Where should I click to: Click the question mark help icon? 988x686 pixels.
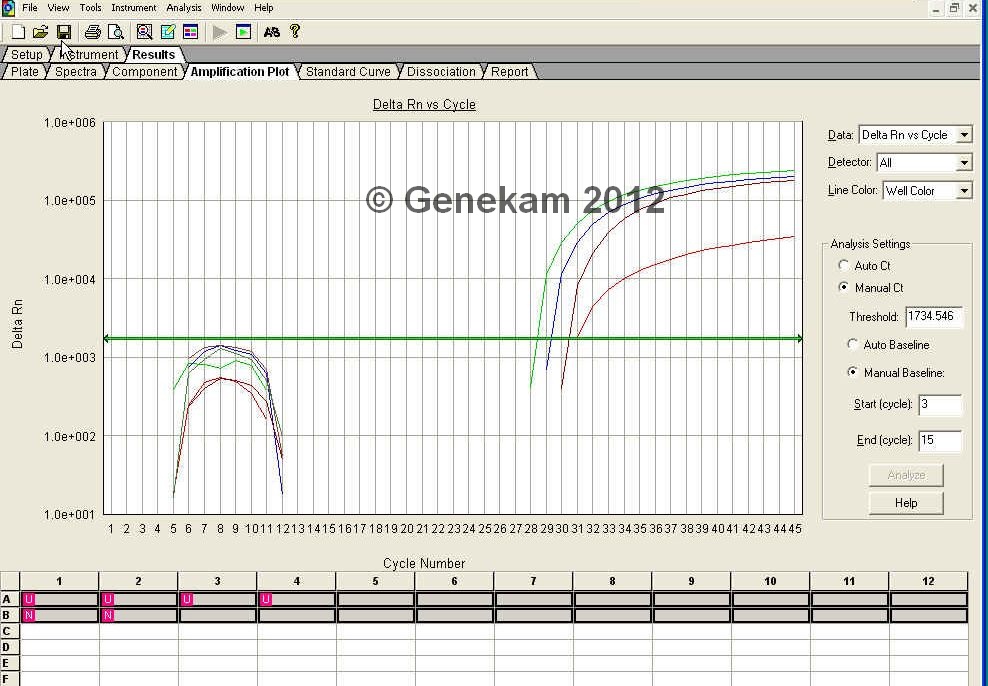tap(295, 31)
